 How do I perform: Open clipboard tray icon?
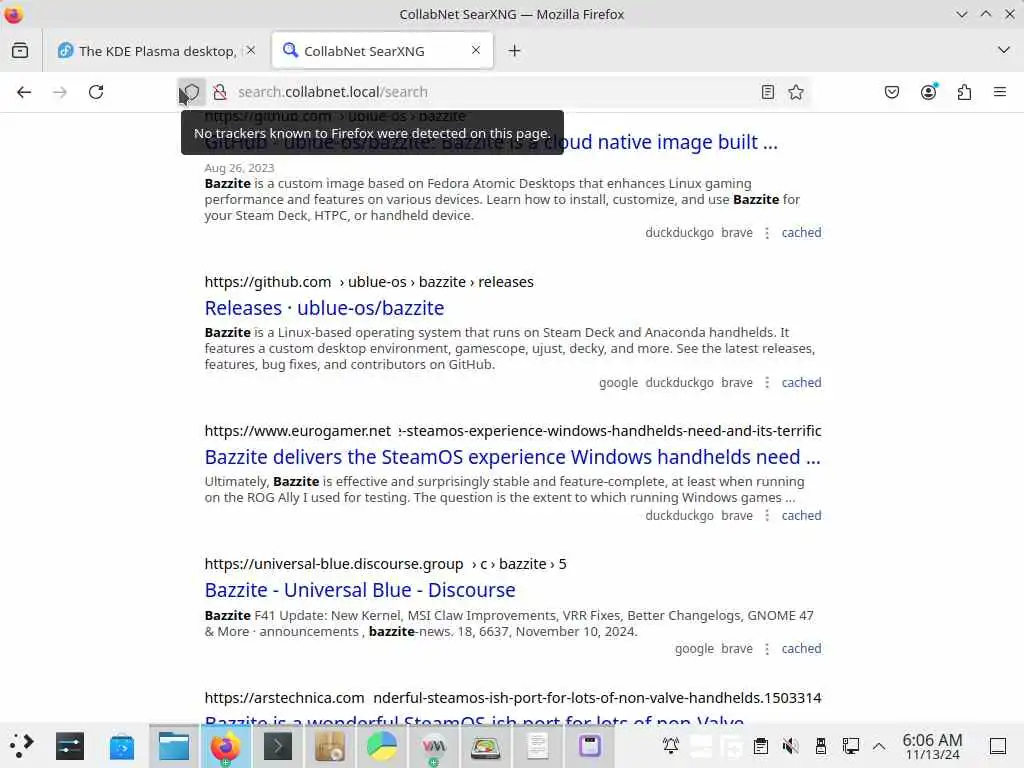(760, 746)
